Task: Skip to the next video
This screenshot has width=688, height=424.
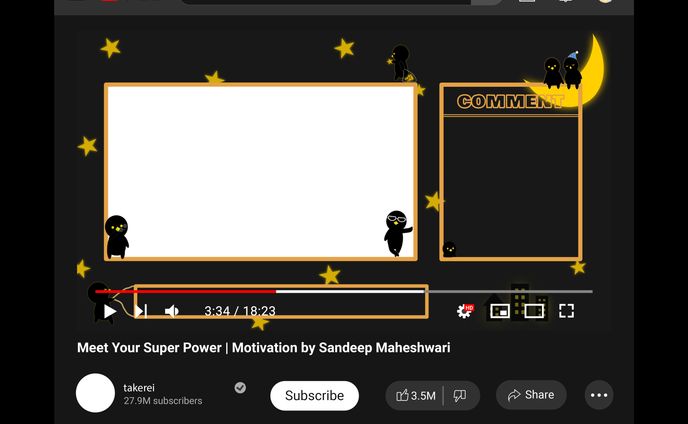Action: click(141, 311)
